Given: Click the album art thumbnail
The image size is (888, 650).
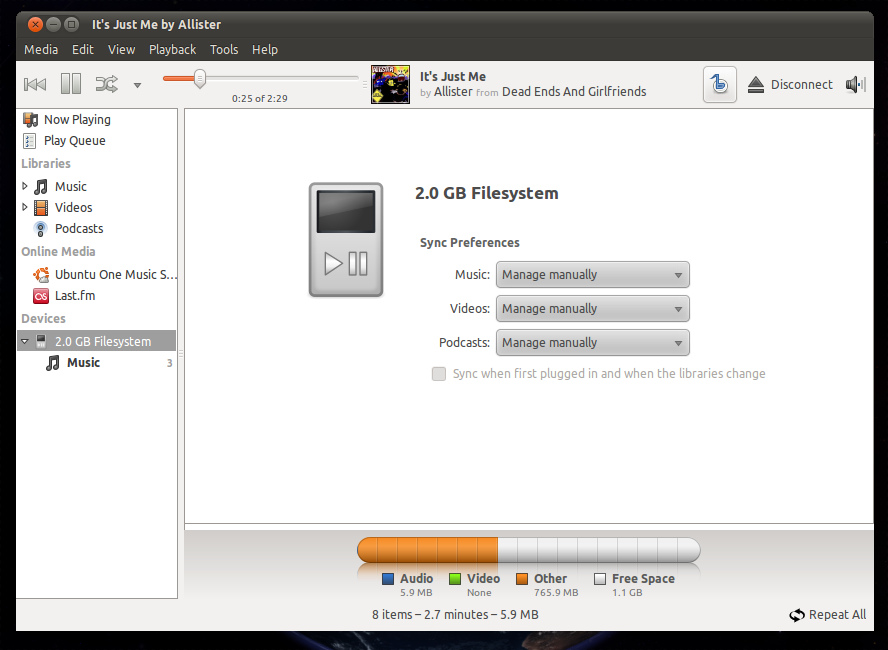Looking at the screenshot, I should [x=390, y=85].
